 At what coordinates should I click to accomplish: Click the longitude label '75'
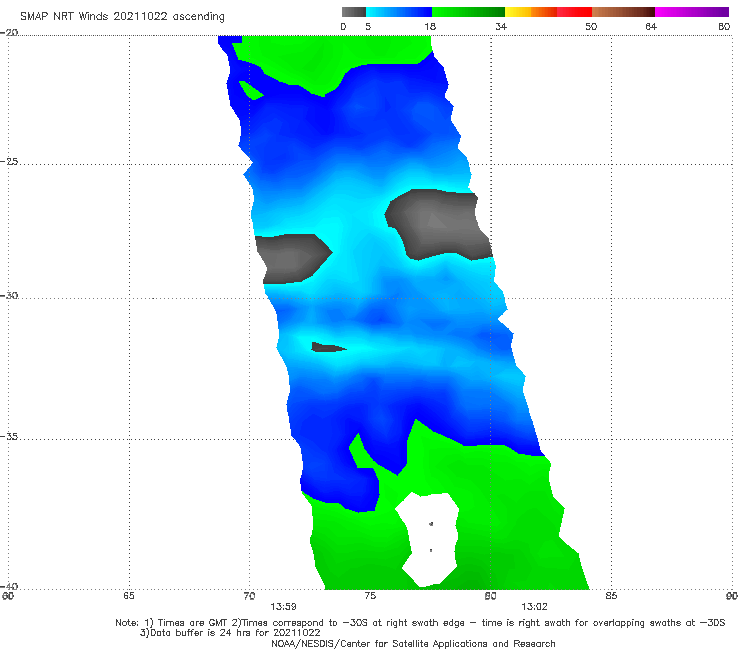[x=370, y=596]
